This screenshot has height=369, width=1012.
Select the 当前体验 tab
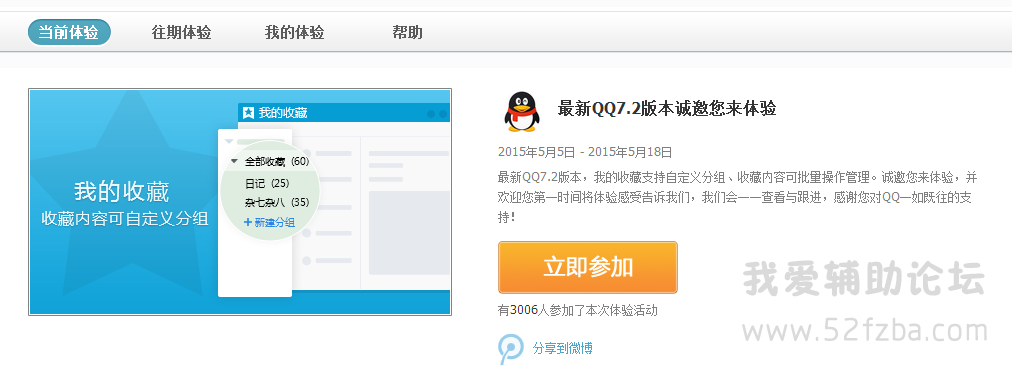pos(69,32)
